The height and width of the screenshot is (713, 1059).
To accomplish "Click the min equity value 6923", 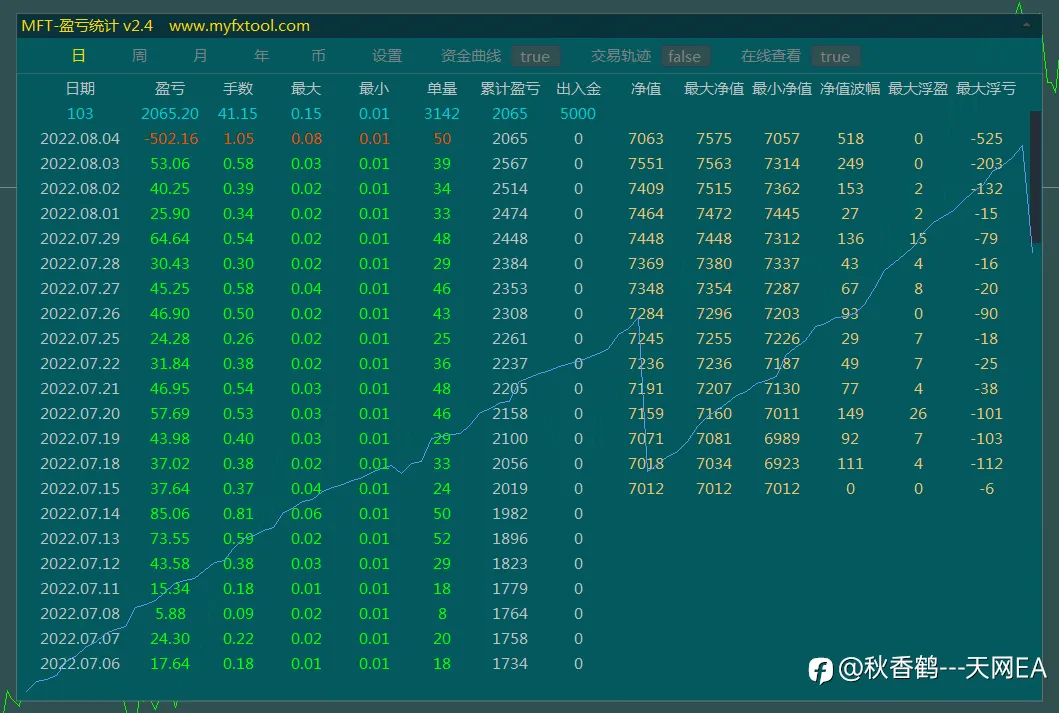I will pos(782,463).
